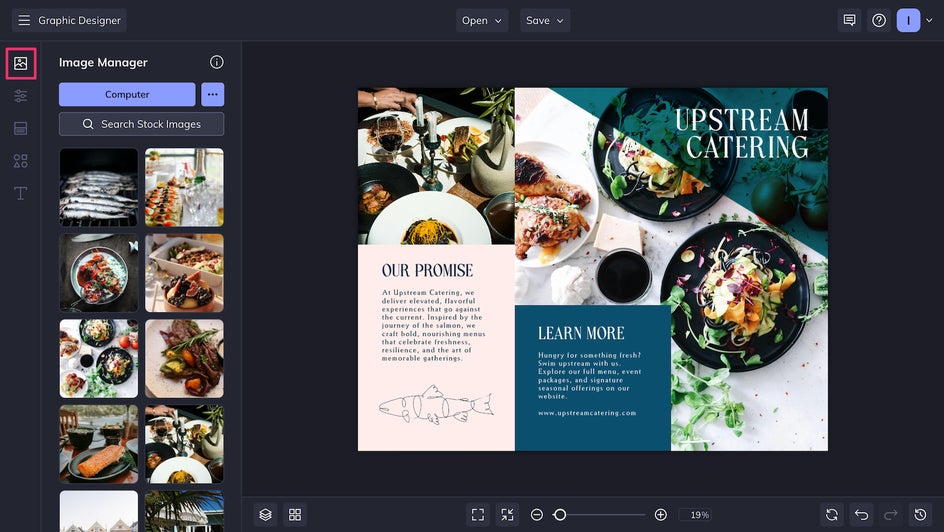Select the skewers on dark plate thumbnail
Viewport: 944px width, 532px height.
tap(99, 273)
